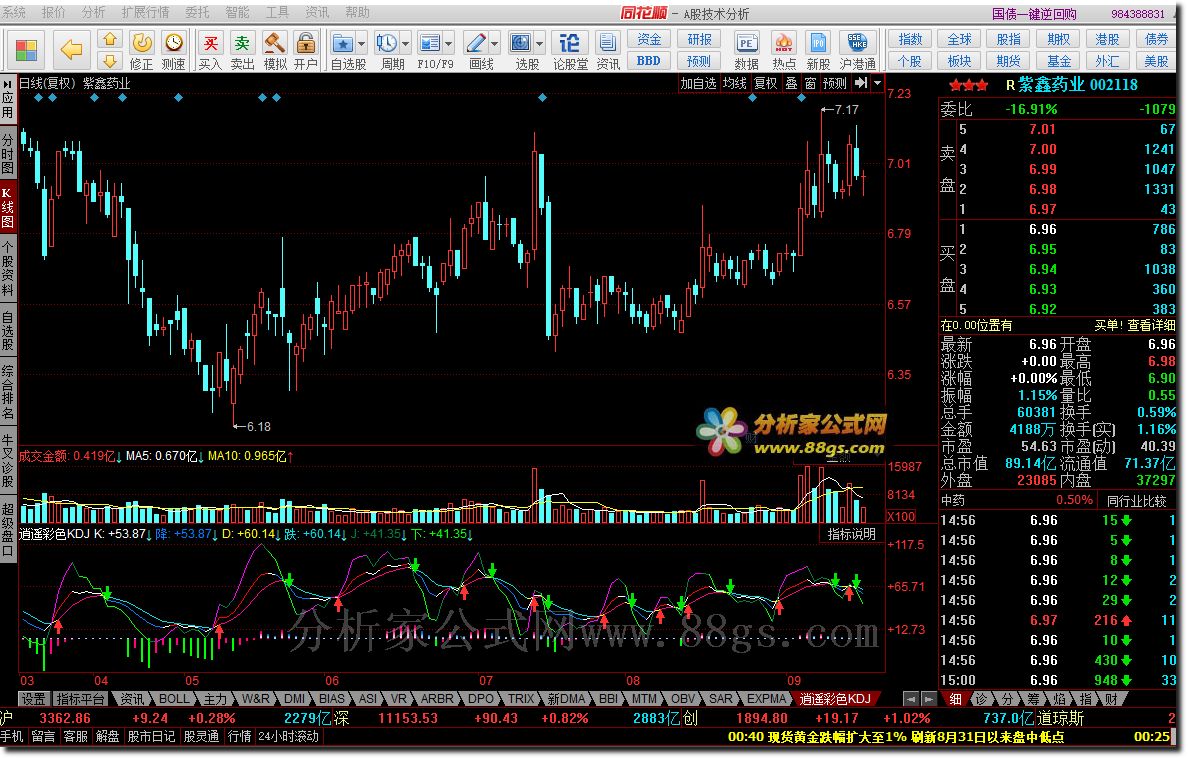Click the 研报 button

click(699, 39)
